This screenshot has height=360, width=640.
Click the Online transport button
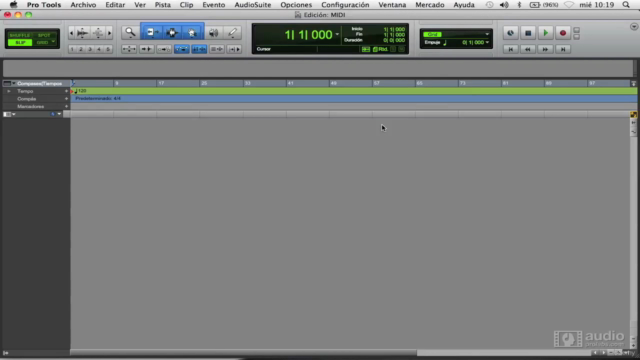click(x=511, y=33)
